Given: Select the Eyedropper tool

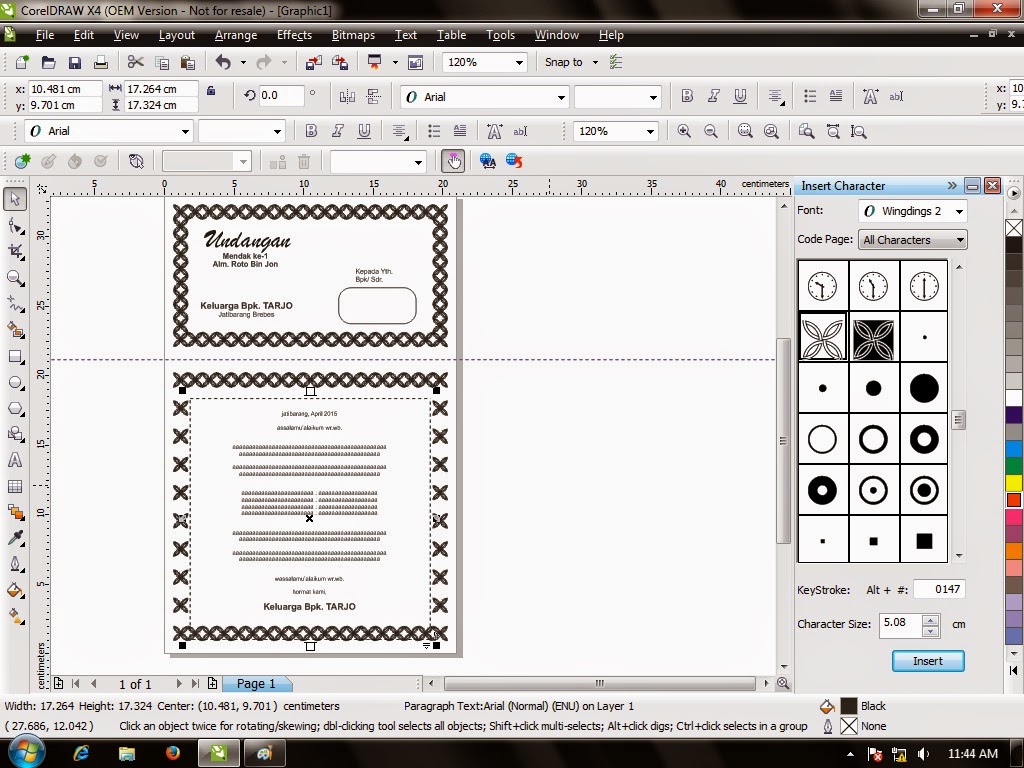Looking at the screenshot, I should coord(15,538).
